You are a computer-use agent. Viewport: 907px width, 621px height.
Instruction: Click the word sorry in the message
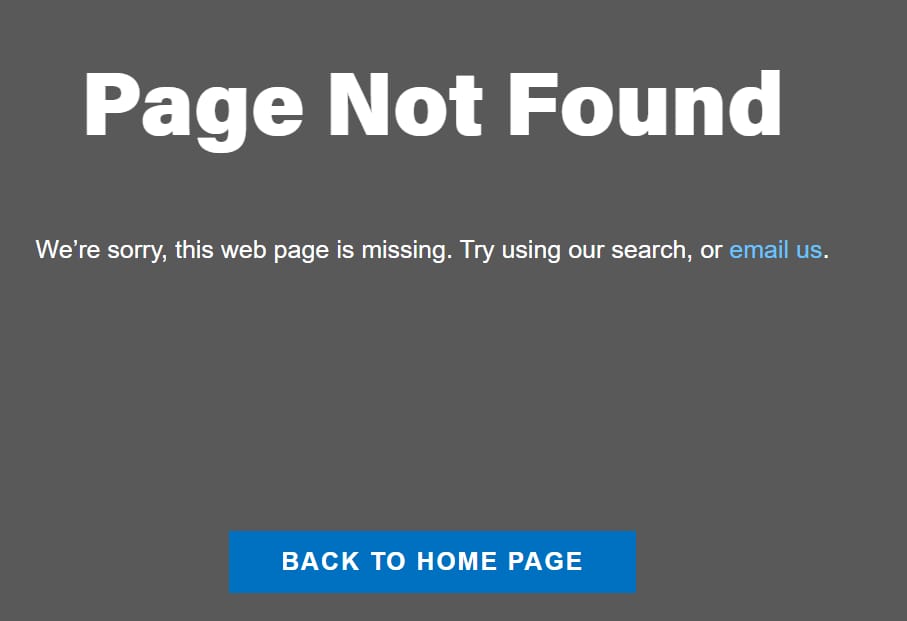[137, 251]
